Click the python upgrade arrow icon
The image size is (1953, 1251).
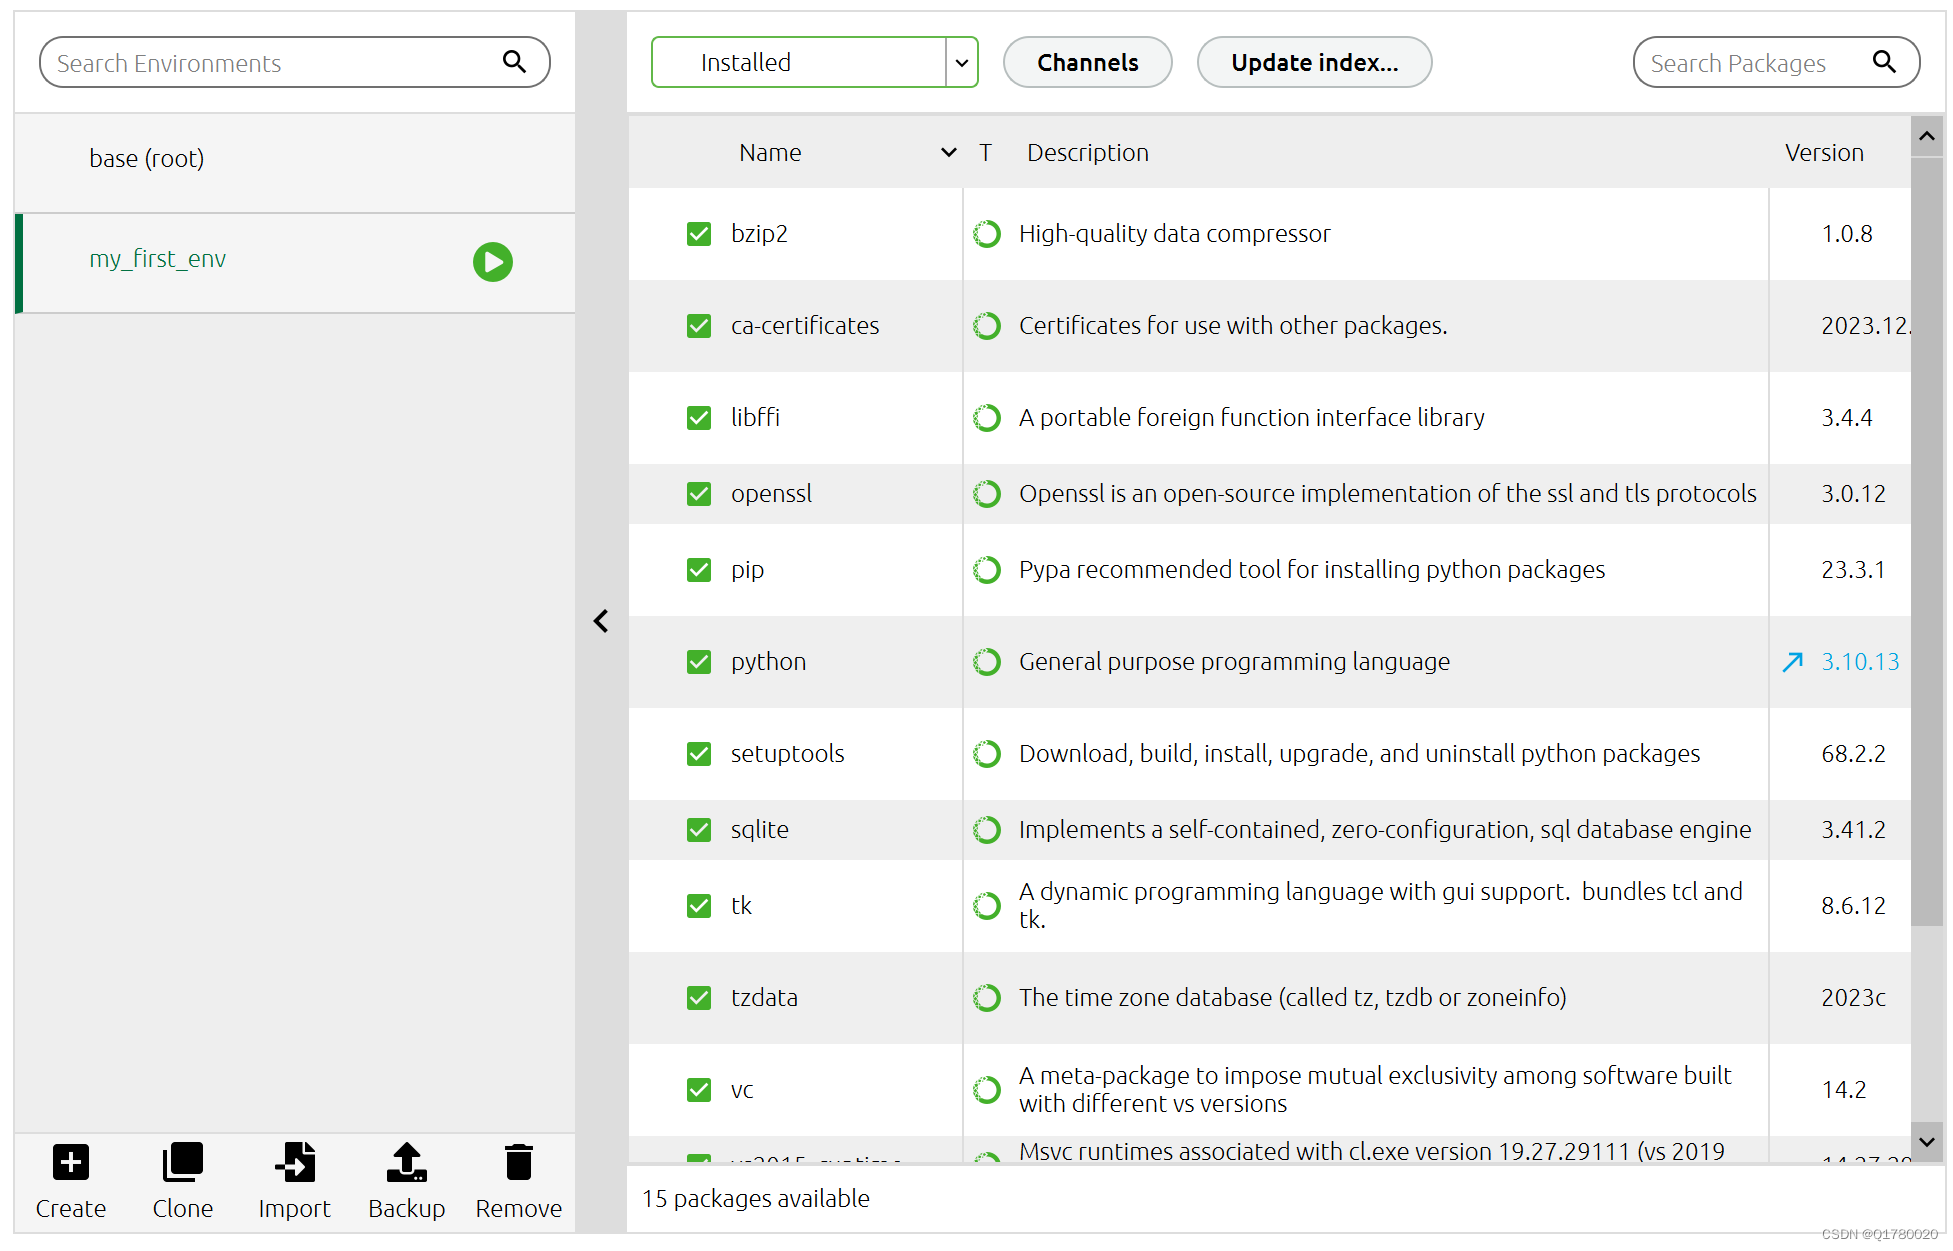pos(1792,662)
